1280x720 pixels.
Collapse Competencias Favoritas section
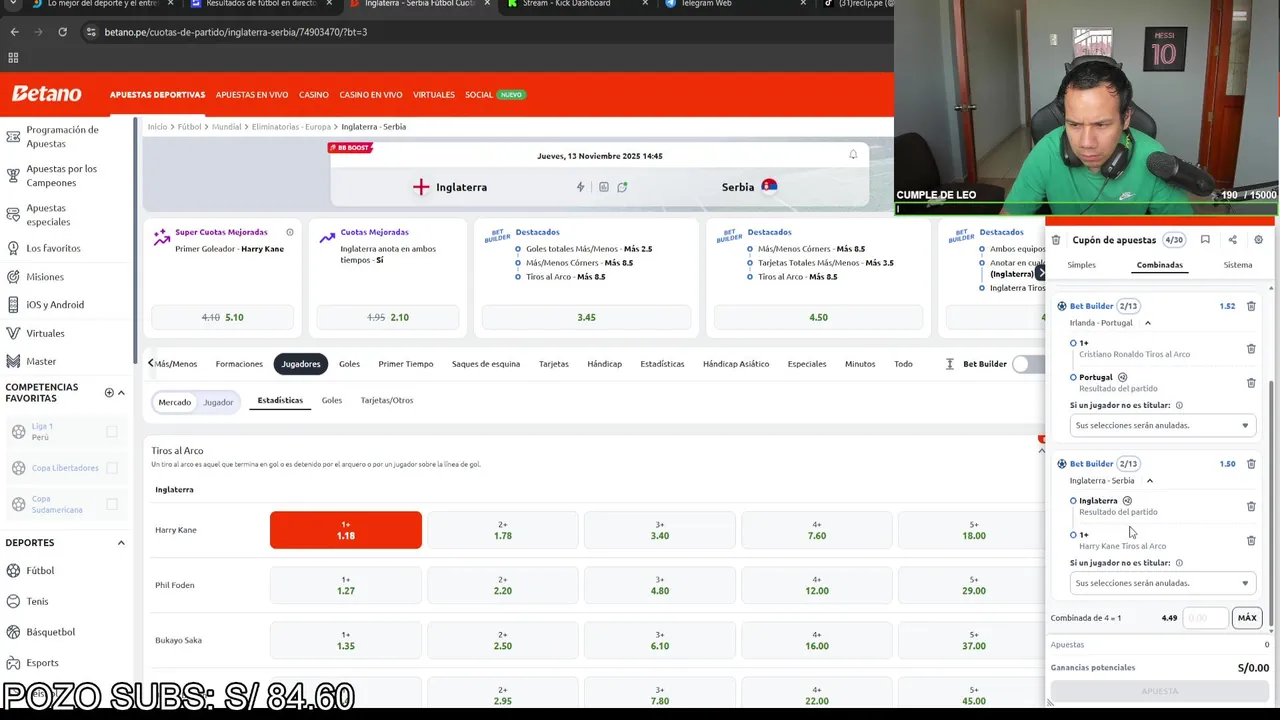point(121,392)
